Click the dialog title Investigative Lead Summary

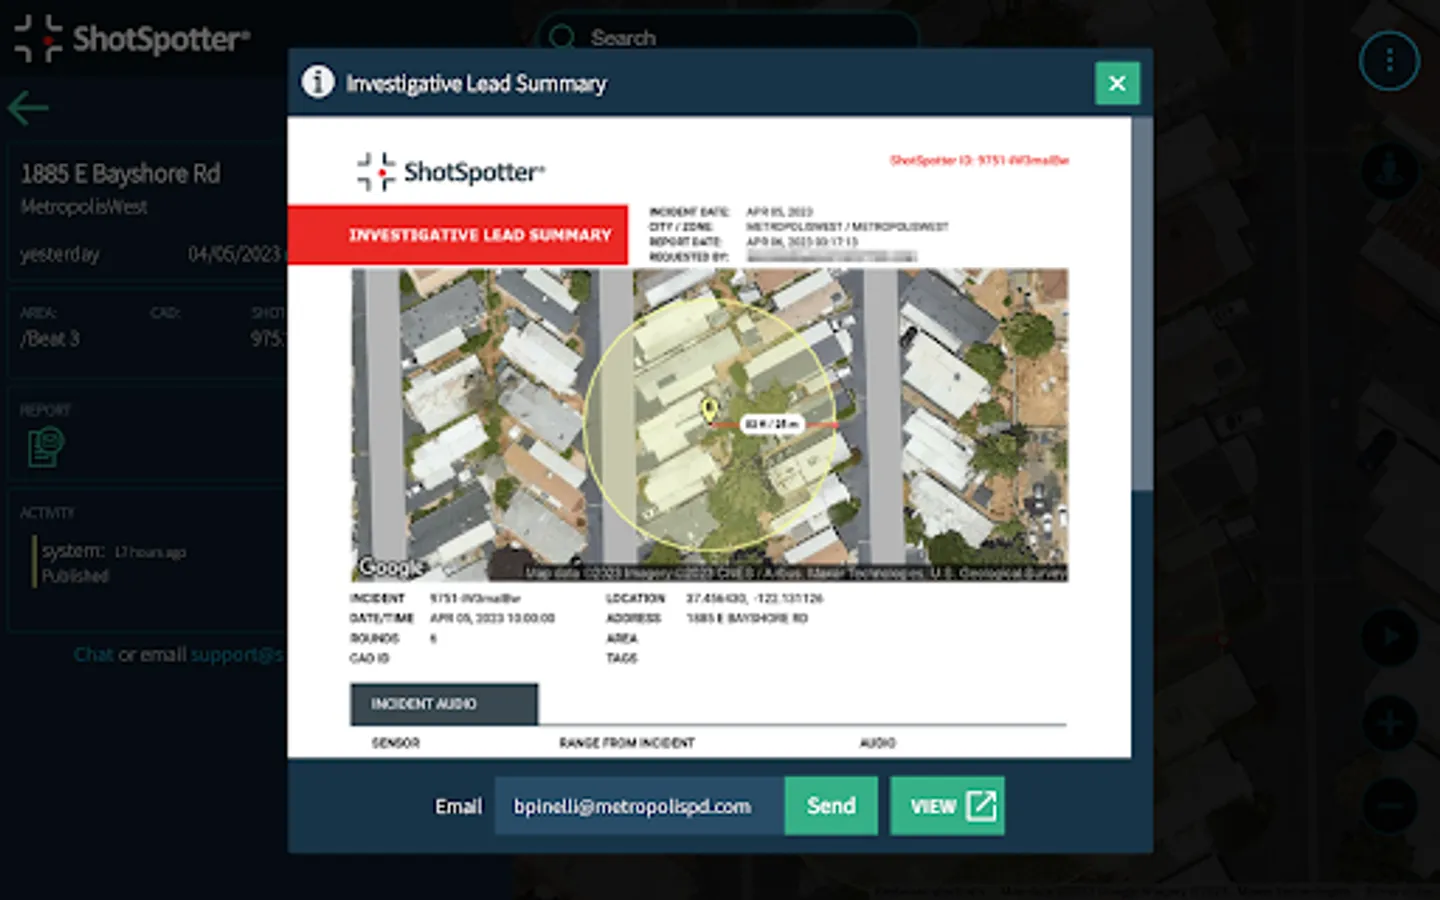pos(476,83)
